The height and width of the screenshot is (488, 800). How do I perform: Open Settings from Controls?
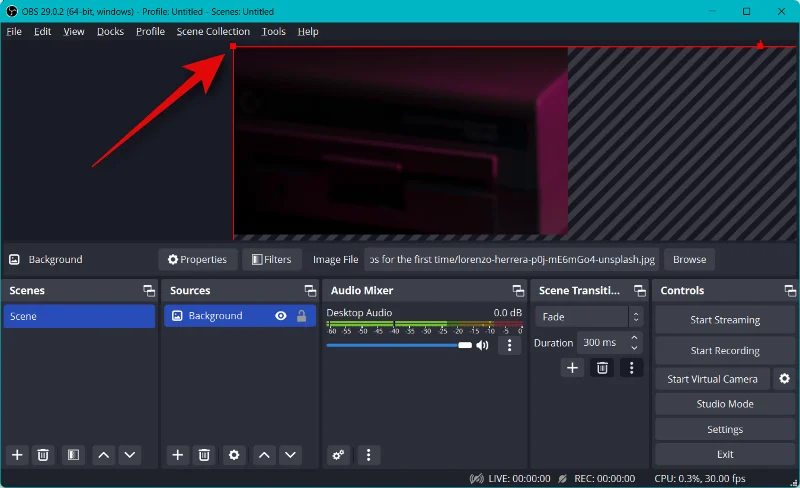click(x=725, y=429)
